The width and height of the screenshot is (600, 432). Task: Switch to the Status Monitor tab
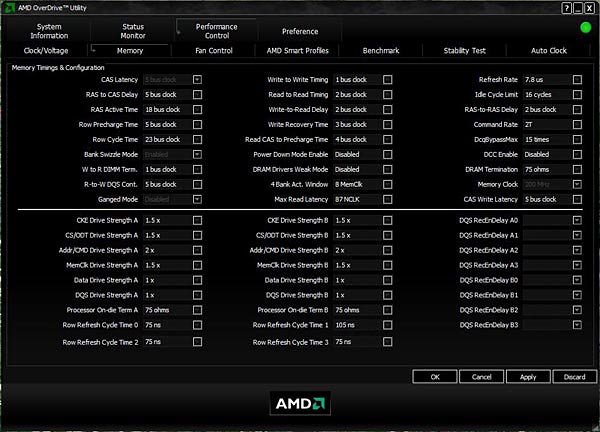pyautogui.click(x=133, y=31)
